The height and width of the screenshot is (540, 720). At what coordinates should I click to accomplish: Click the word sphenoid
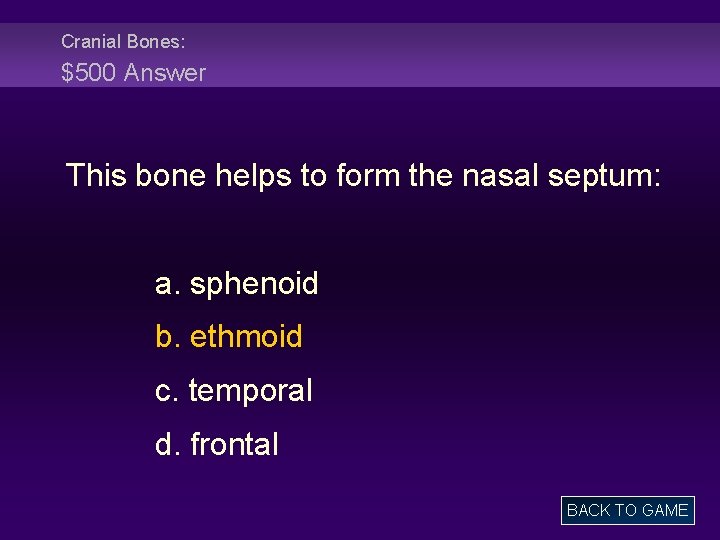coord(254,284)
